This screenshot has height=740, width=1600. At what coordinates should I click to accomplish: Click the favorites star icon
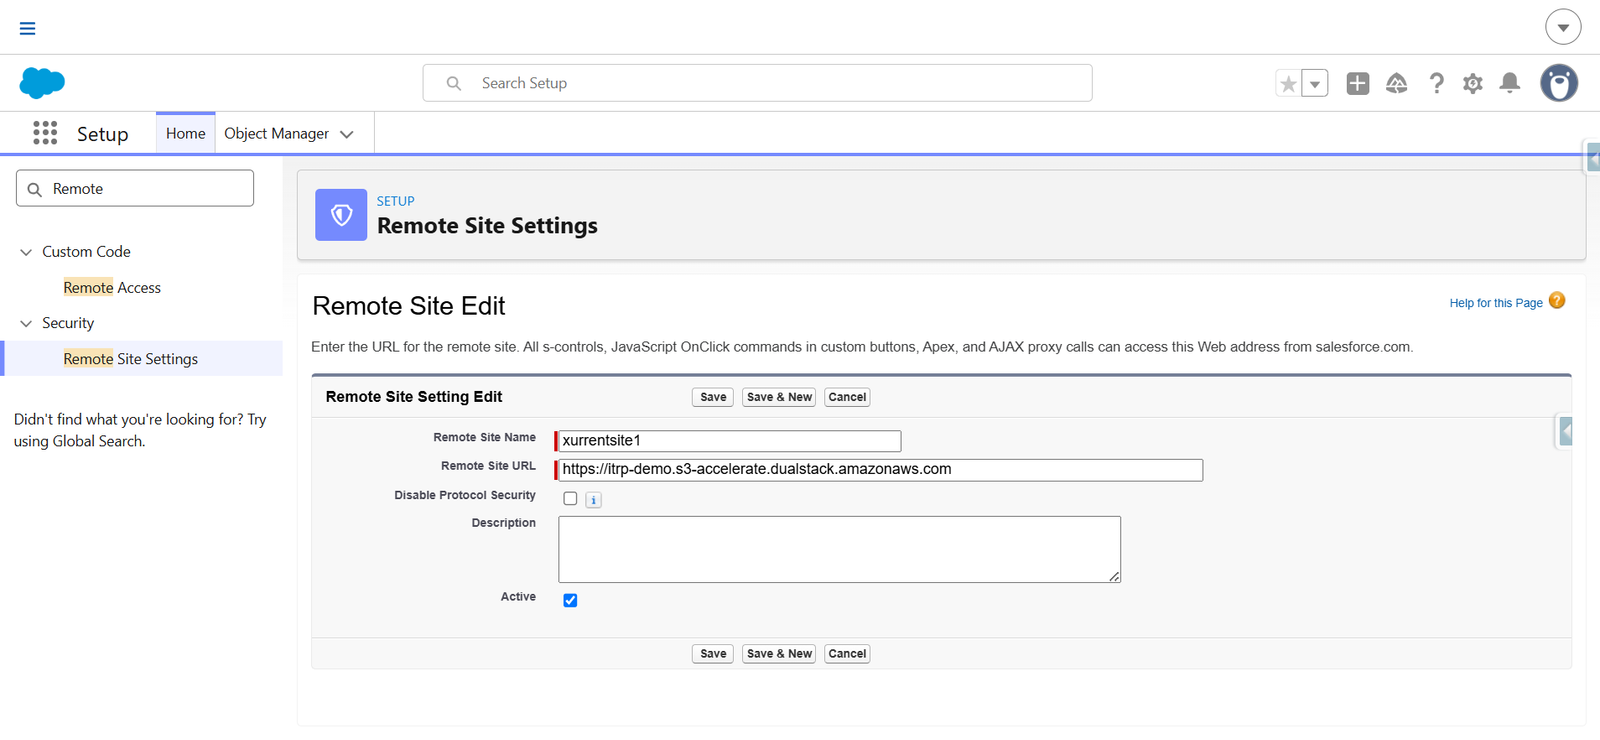click(1289, 84)
